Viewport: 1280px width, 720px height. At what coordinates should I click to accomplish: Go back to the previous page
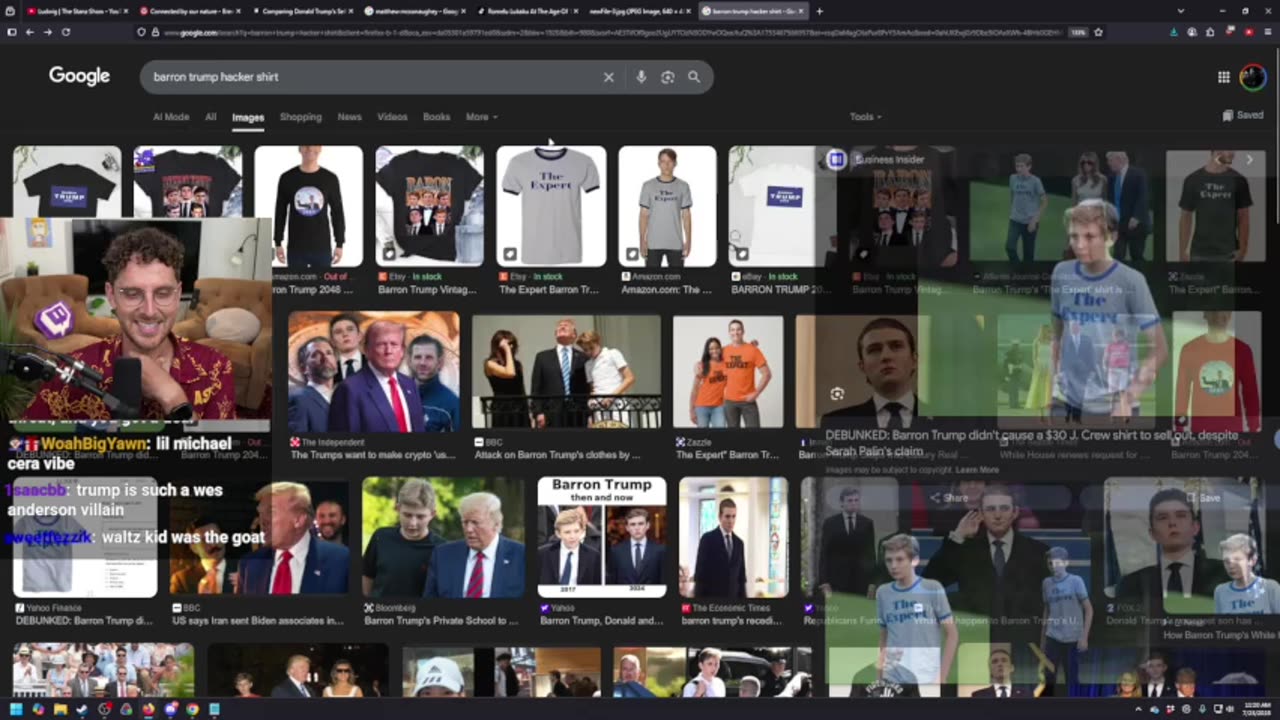coord(29,32)
